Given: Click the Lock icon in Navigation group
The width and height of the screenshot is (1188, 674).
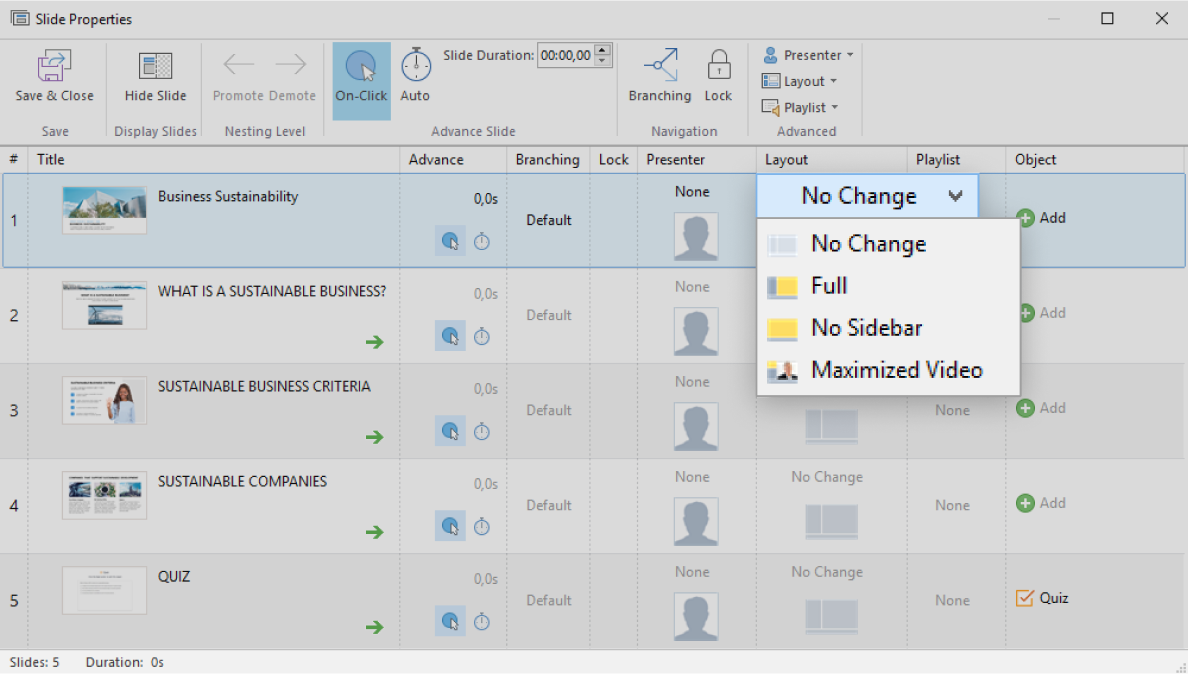Looking at the screenshot, I should 718,70.
